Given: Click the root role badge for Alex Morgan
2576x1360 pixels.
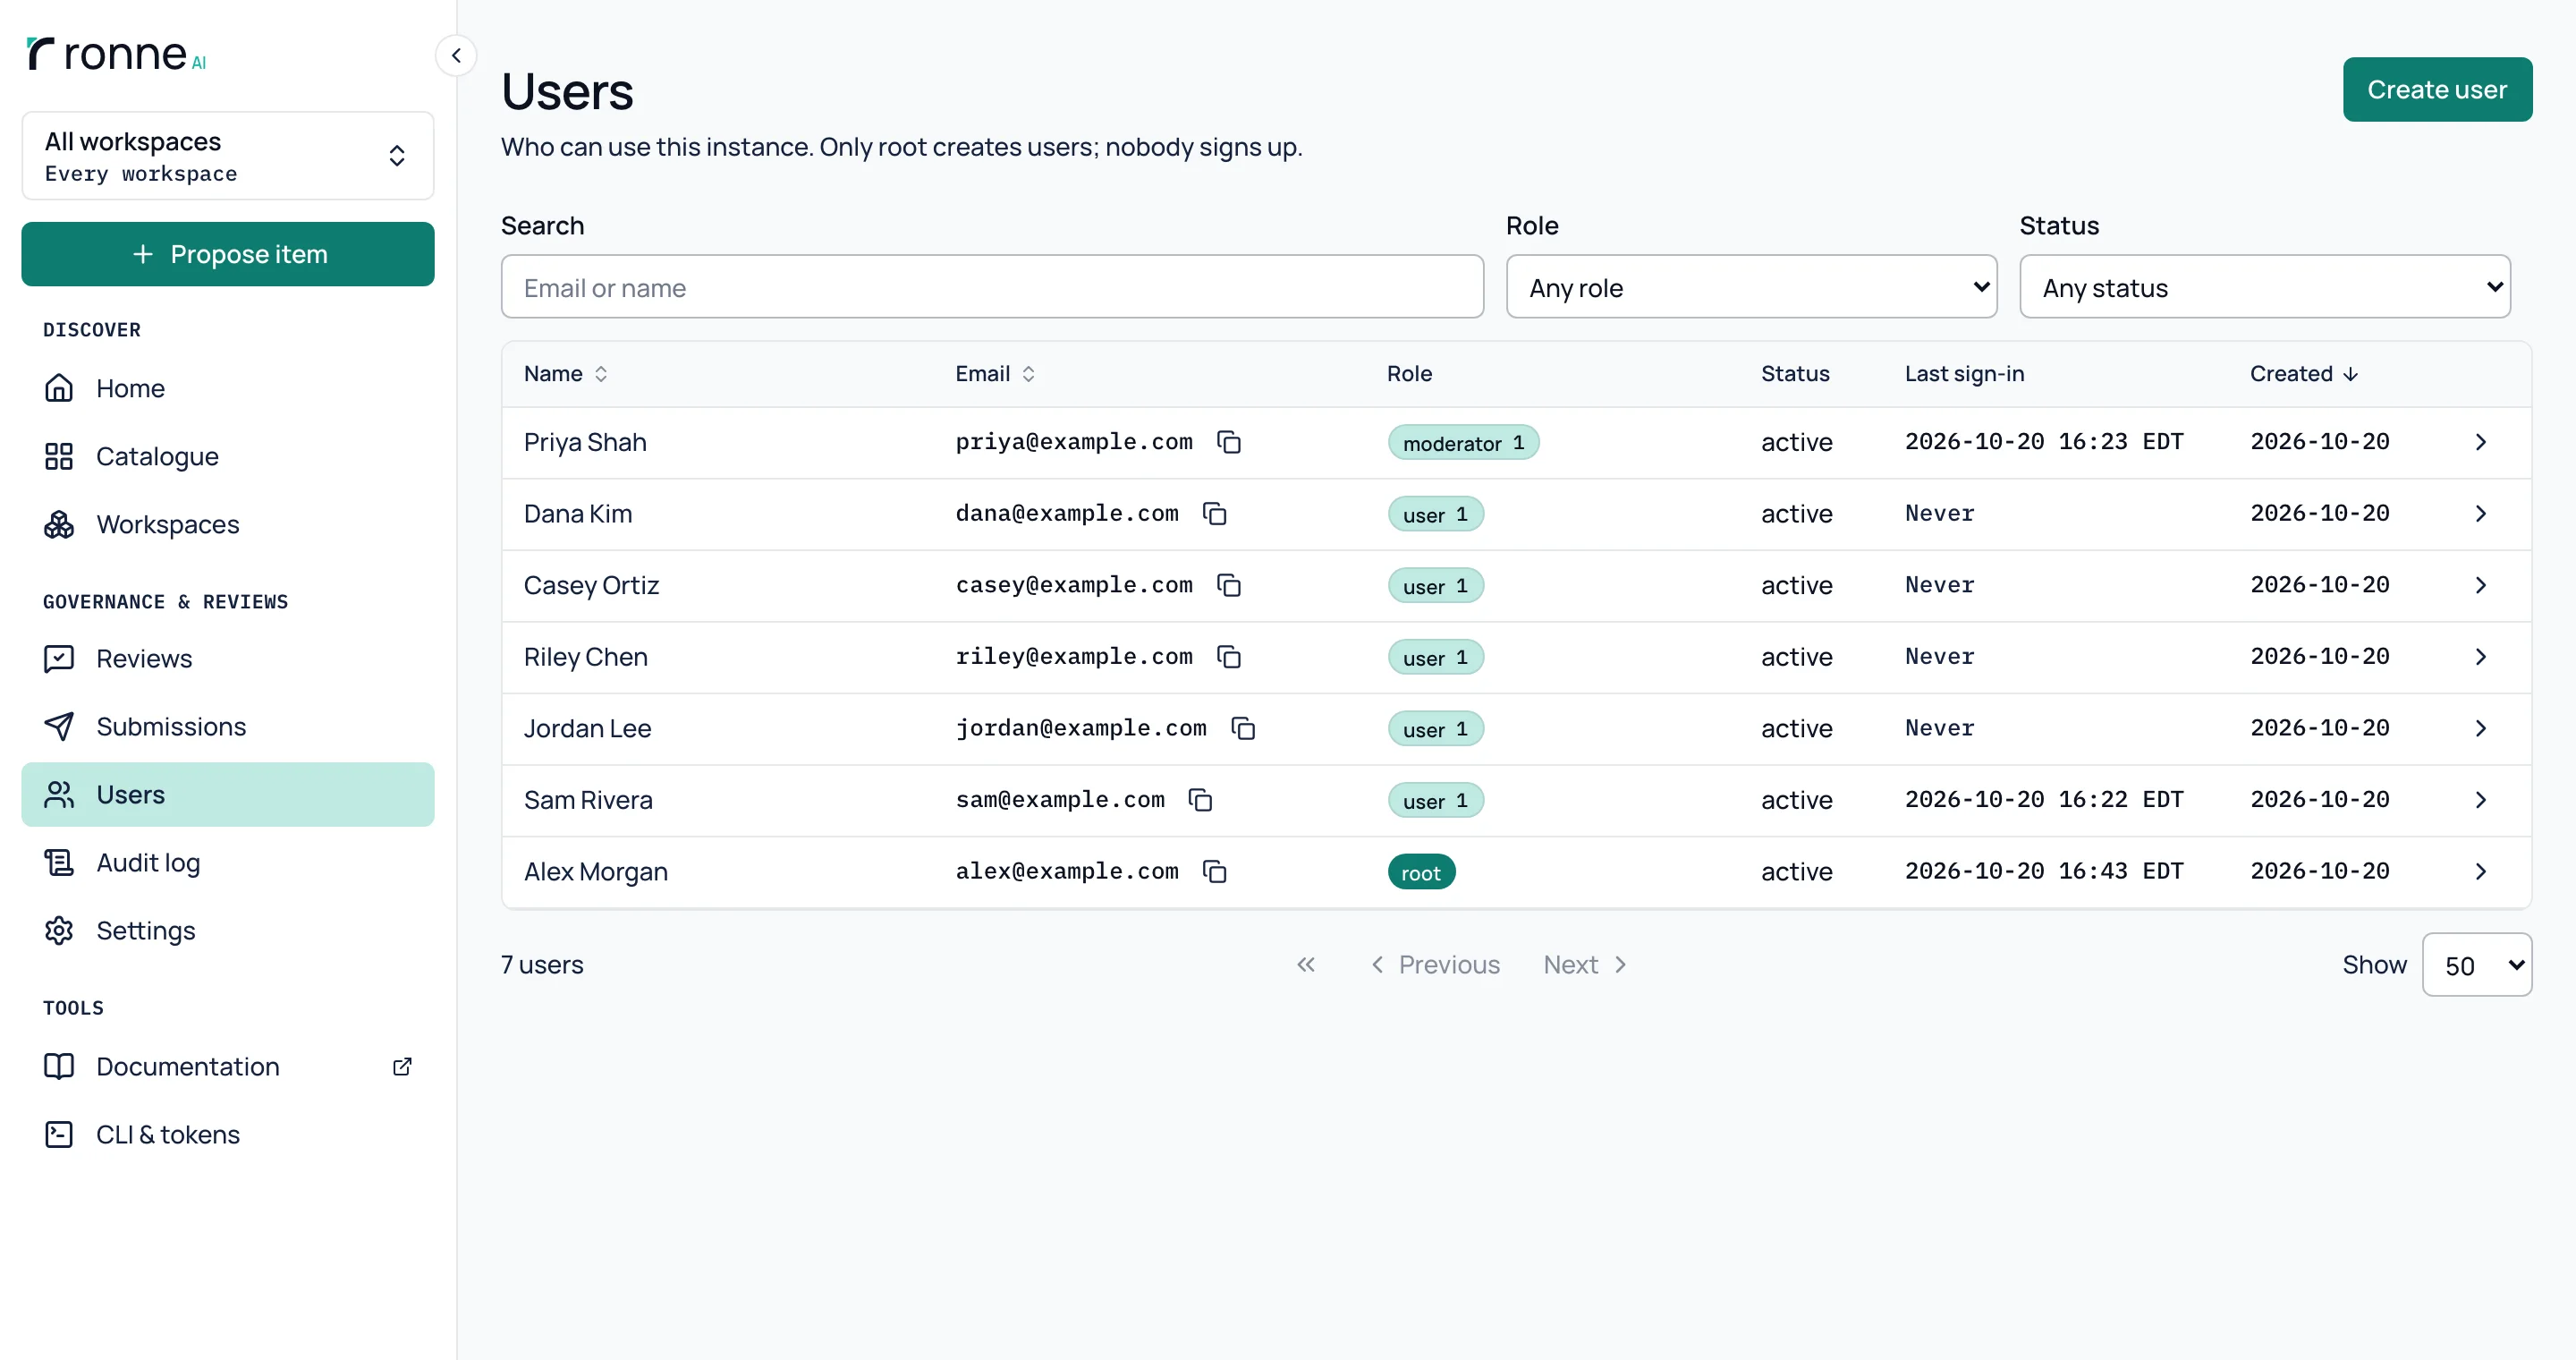Looking at the screenshot, I should coord(1421,872).
